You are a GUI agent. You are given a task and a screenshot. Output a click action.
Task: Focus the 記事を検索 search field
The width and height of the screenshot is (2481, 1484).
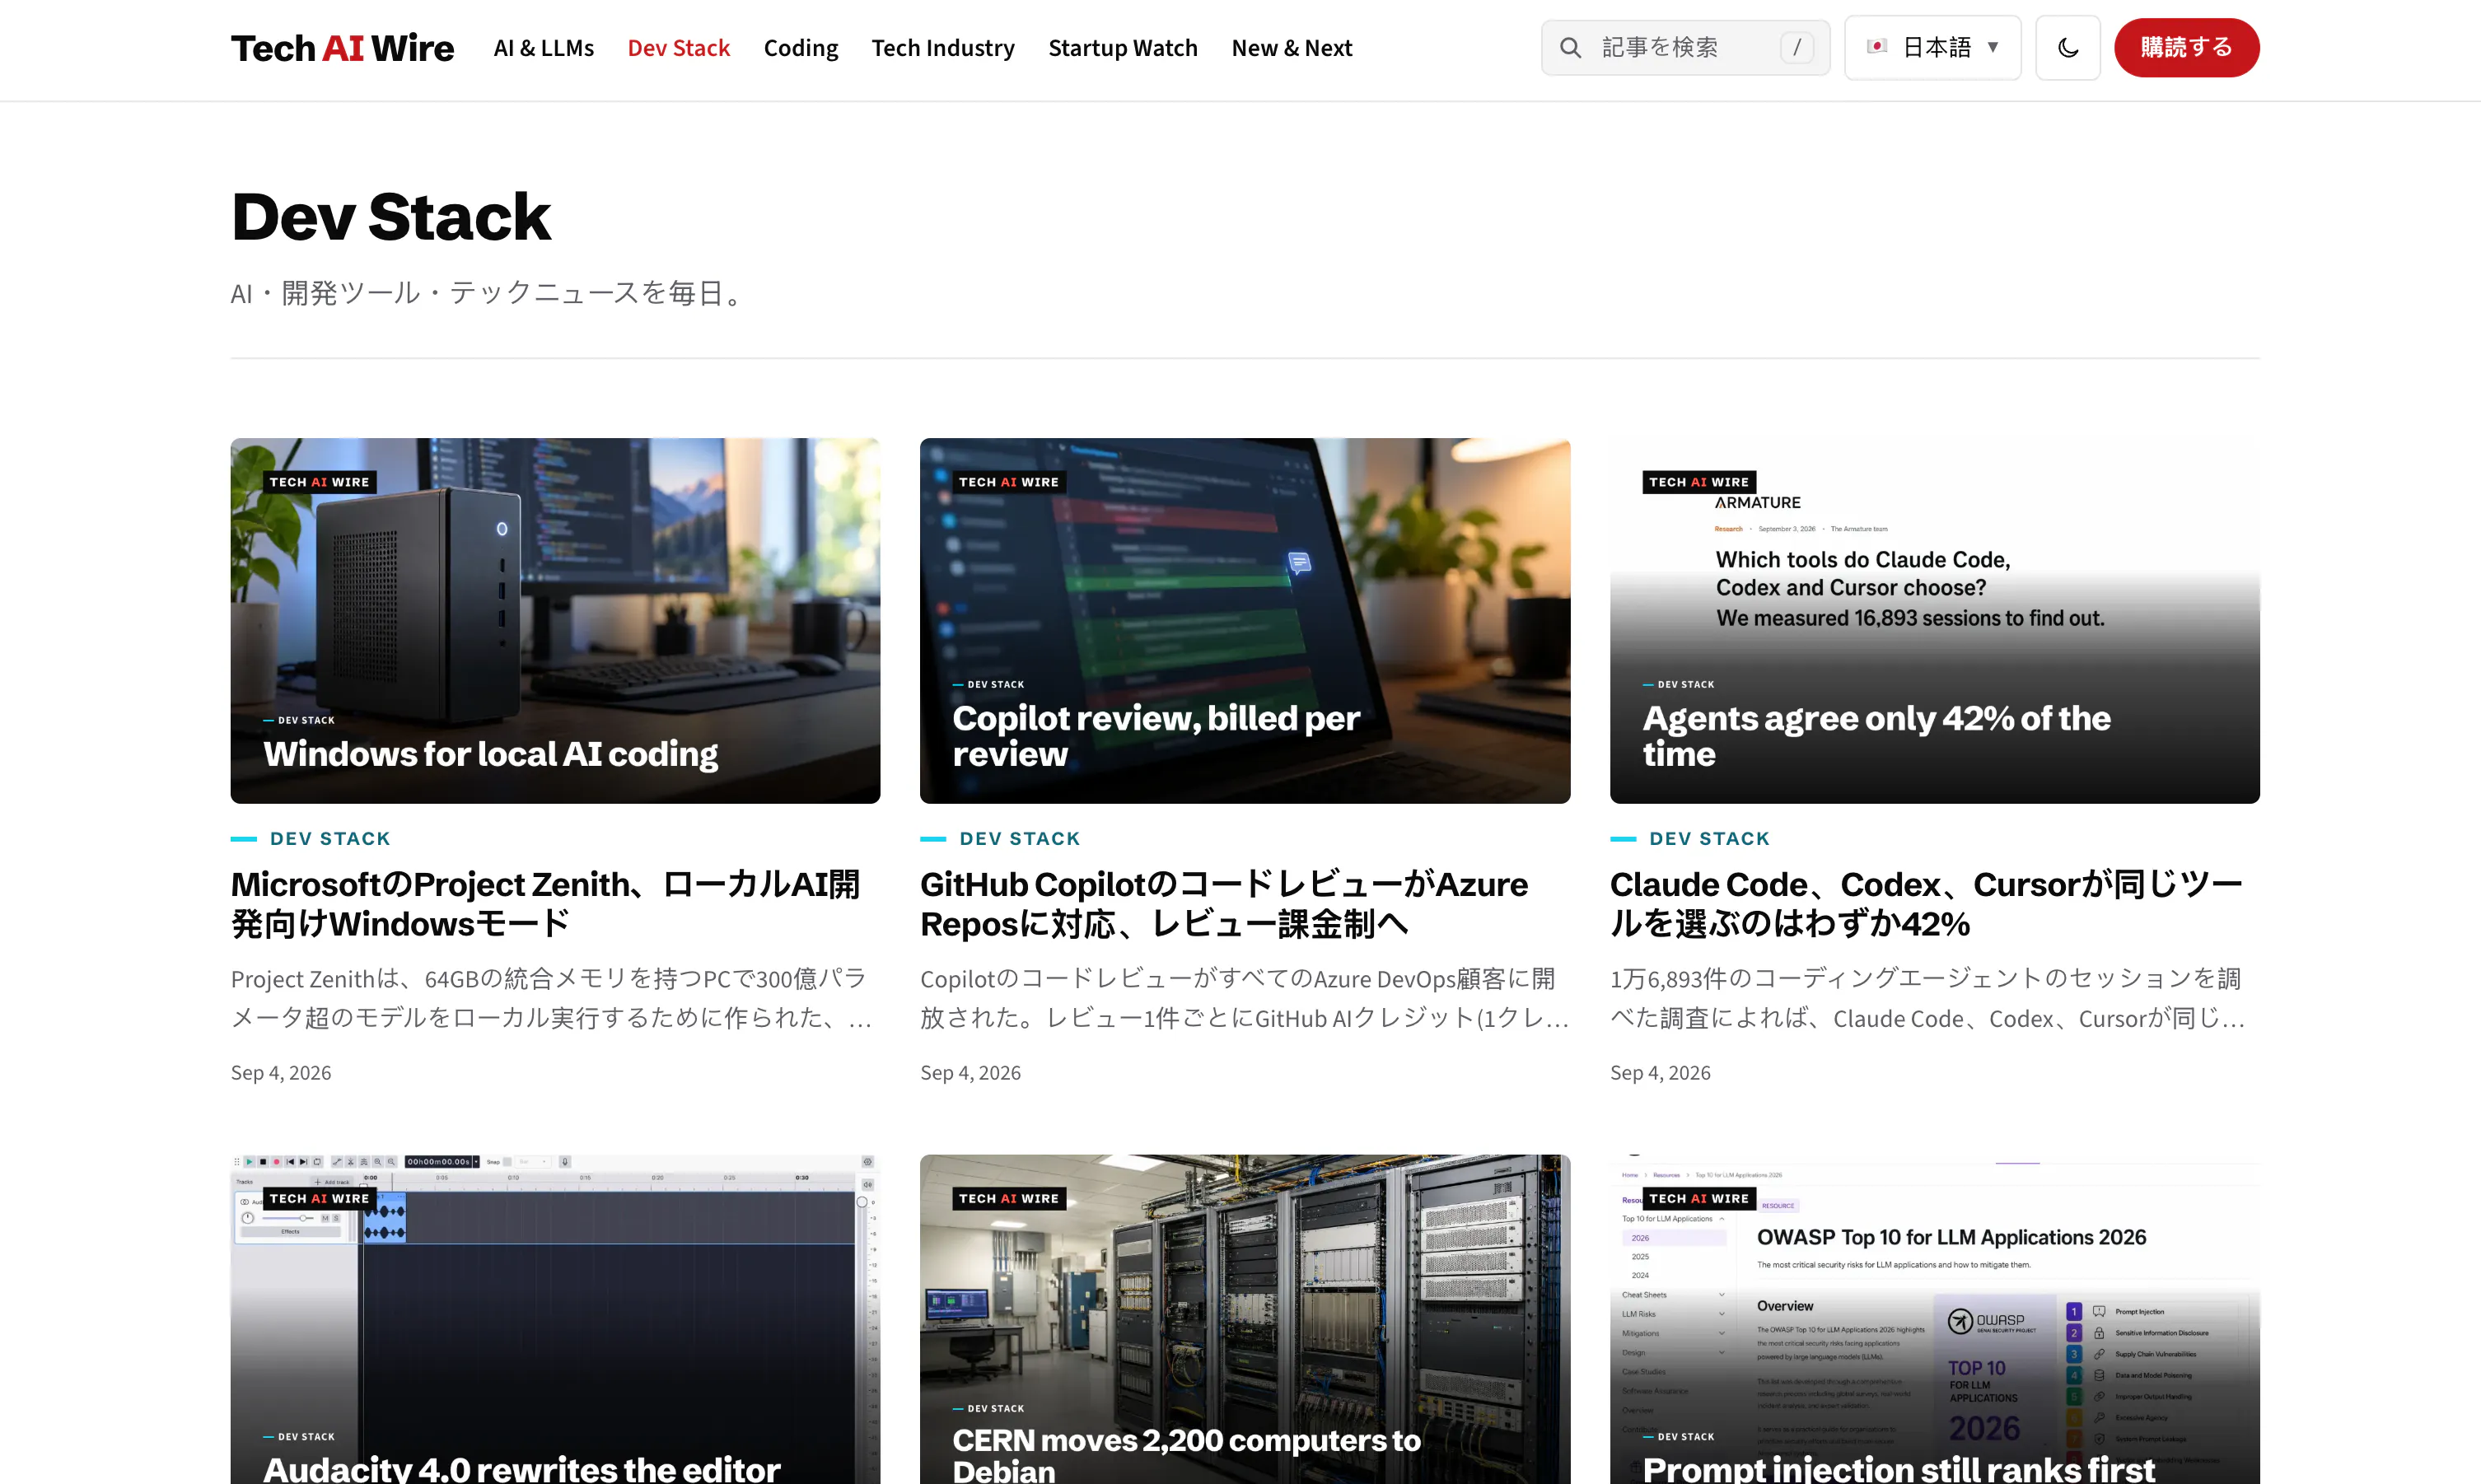(x=1685, y=48)
